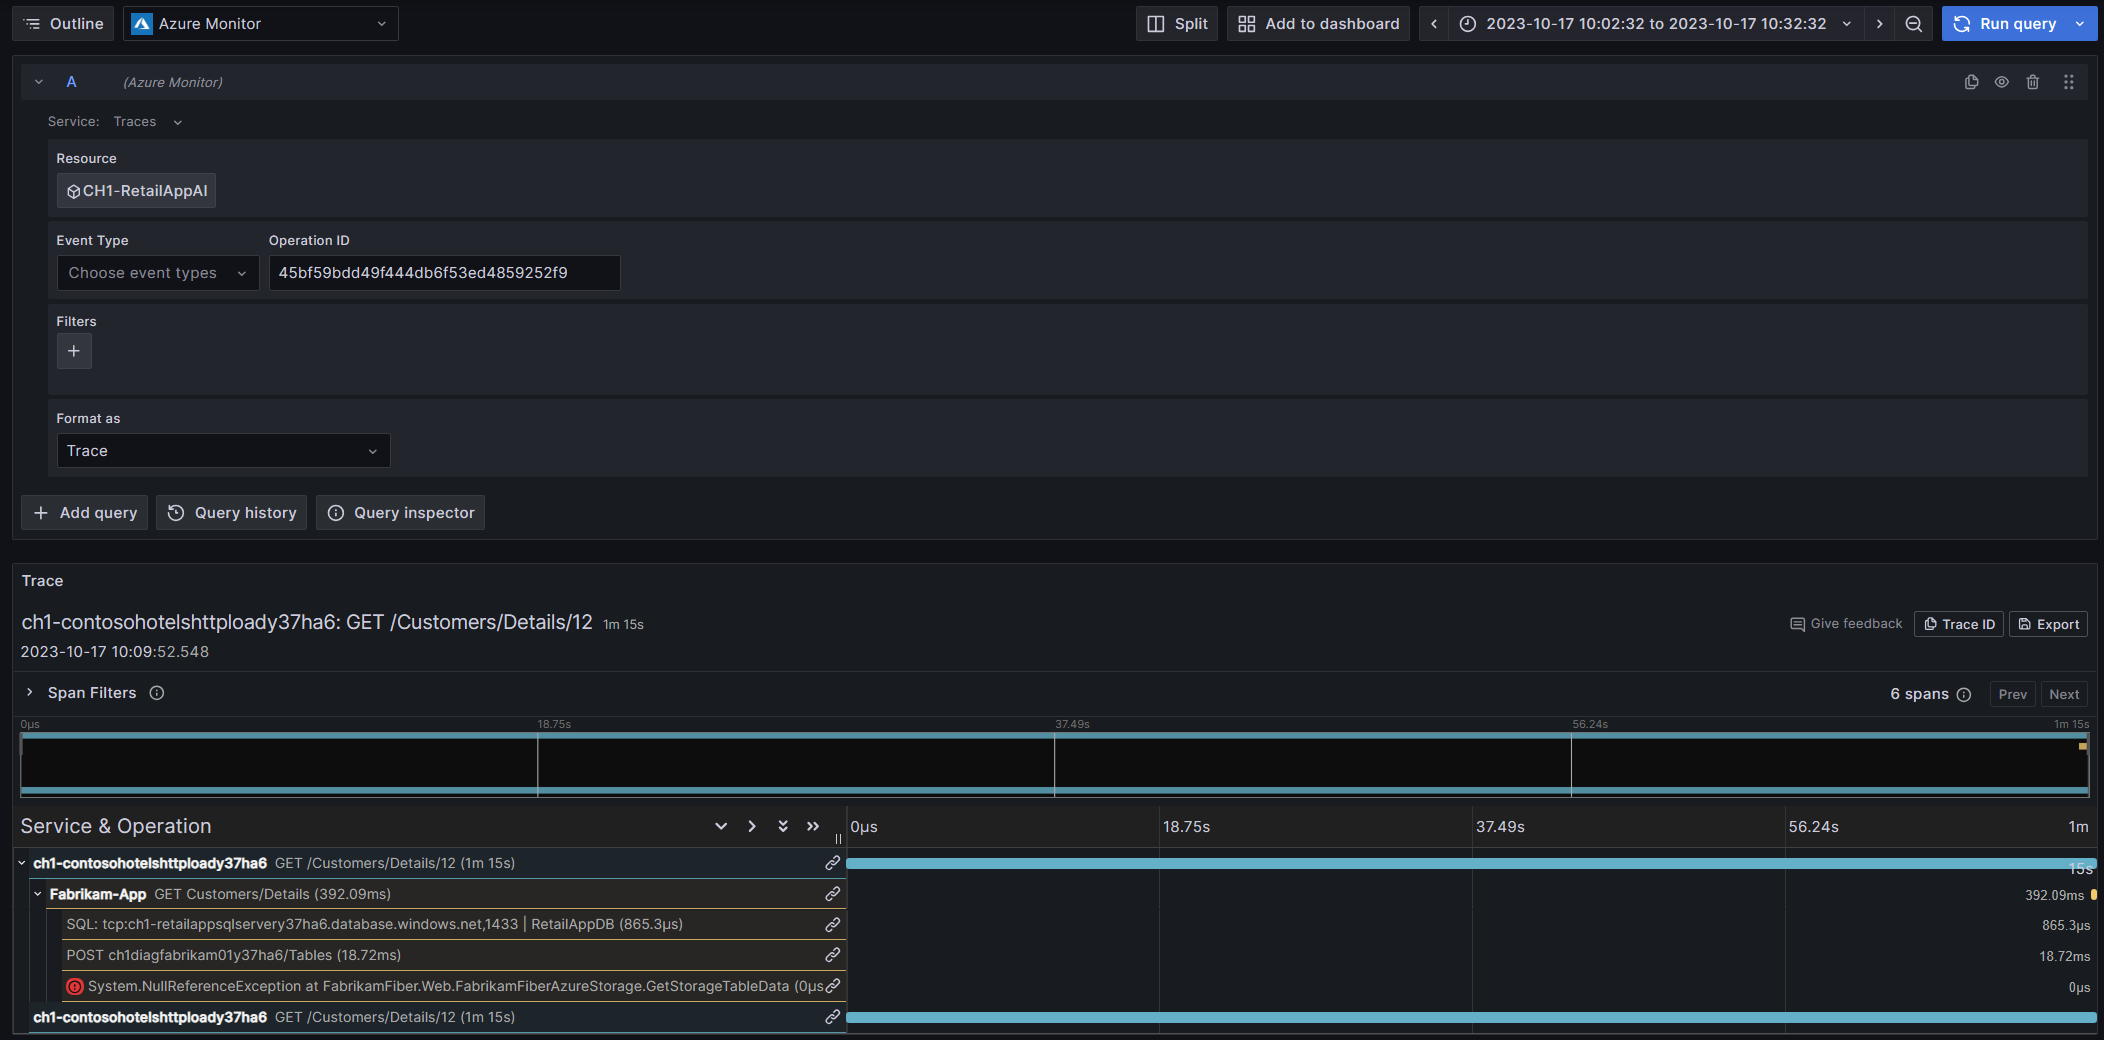Add a new filter with the plus button
The image size is (2104, 1040).
tap(74, 351)
